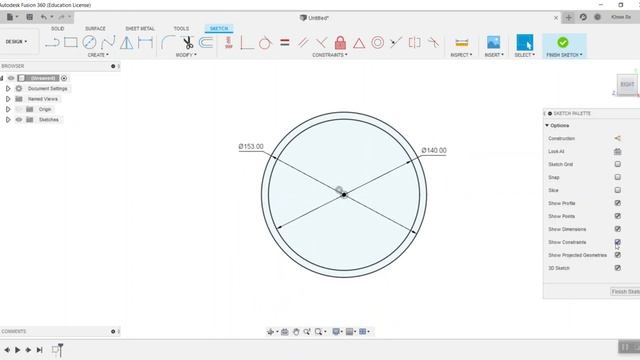Enable the Sketch Grid checkbox
640x360 pixels.
click(x=618, y=164)
